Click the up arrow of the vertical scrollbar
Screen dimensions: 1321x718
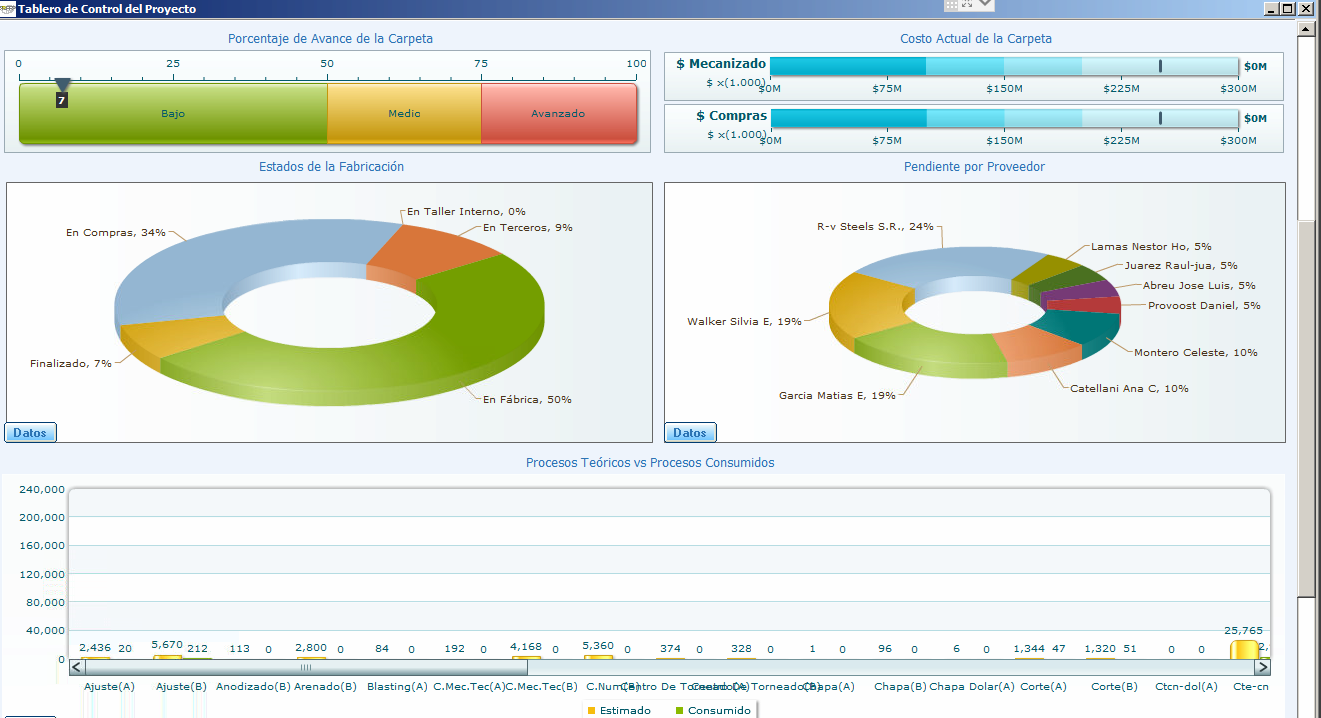(x=1305, y=28)
